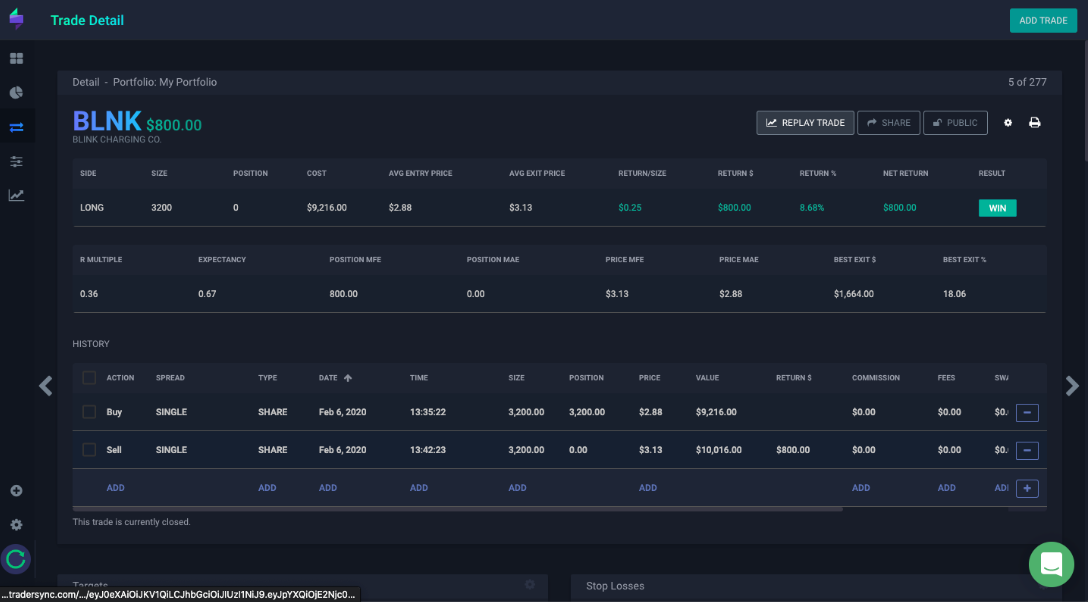Click the Sell row SHARE type cell
The image size is (1088, 602).
tap(273, 449)
